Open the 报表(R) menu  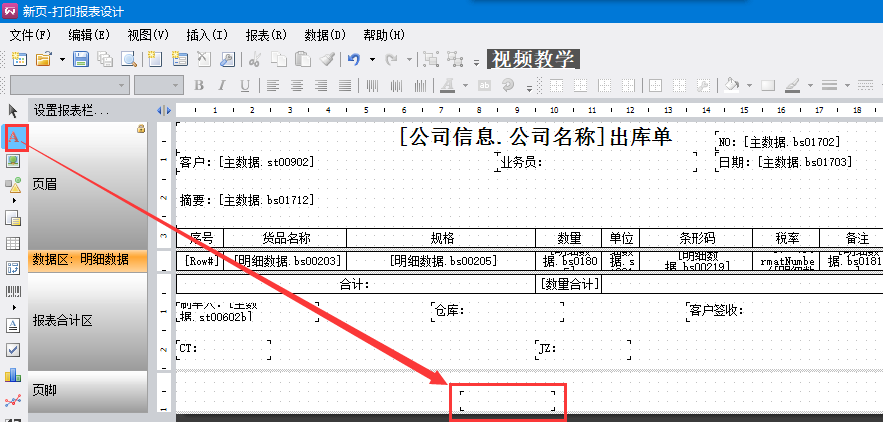pyautogui.click(x=266, y=34)
